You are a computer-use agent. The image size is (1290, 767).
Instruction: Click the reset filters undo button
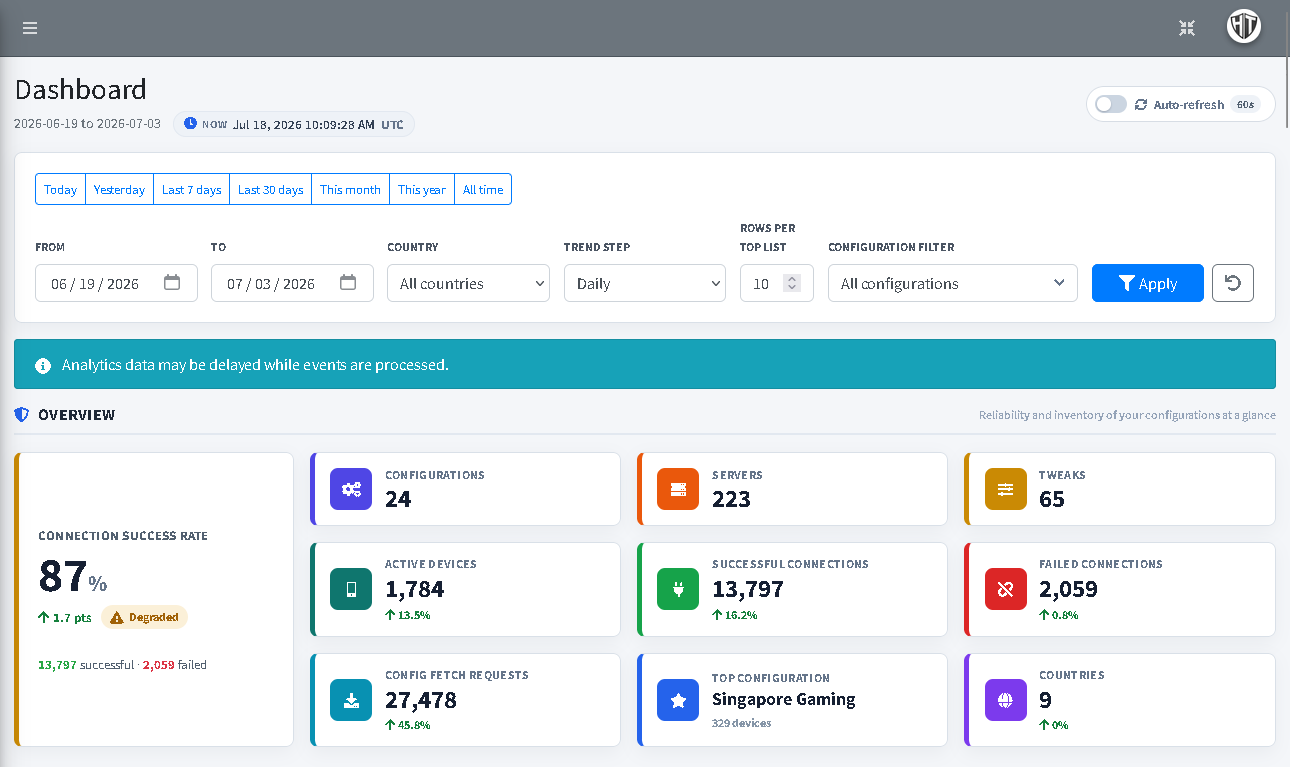1233,283
